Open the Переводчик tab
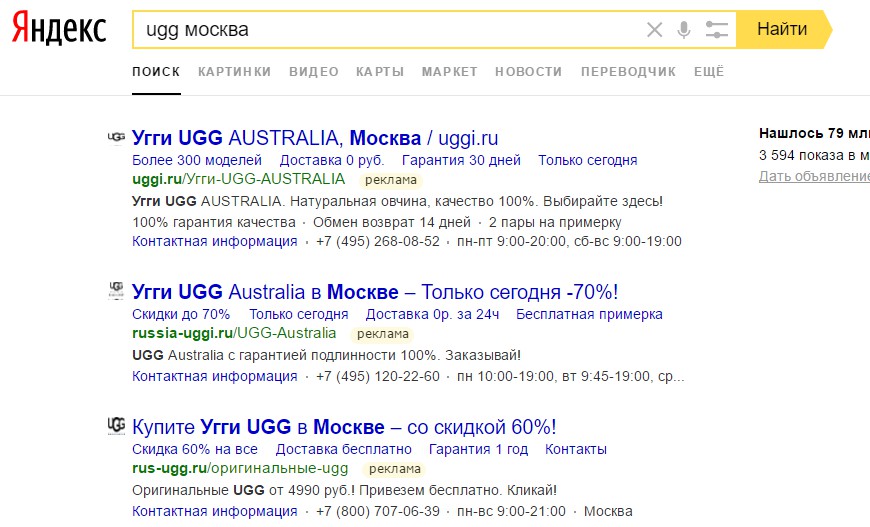The width and height of the screenshot is (870, 527). 628,72
